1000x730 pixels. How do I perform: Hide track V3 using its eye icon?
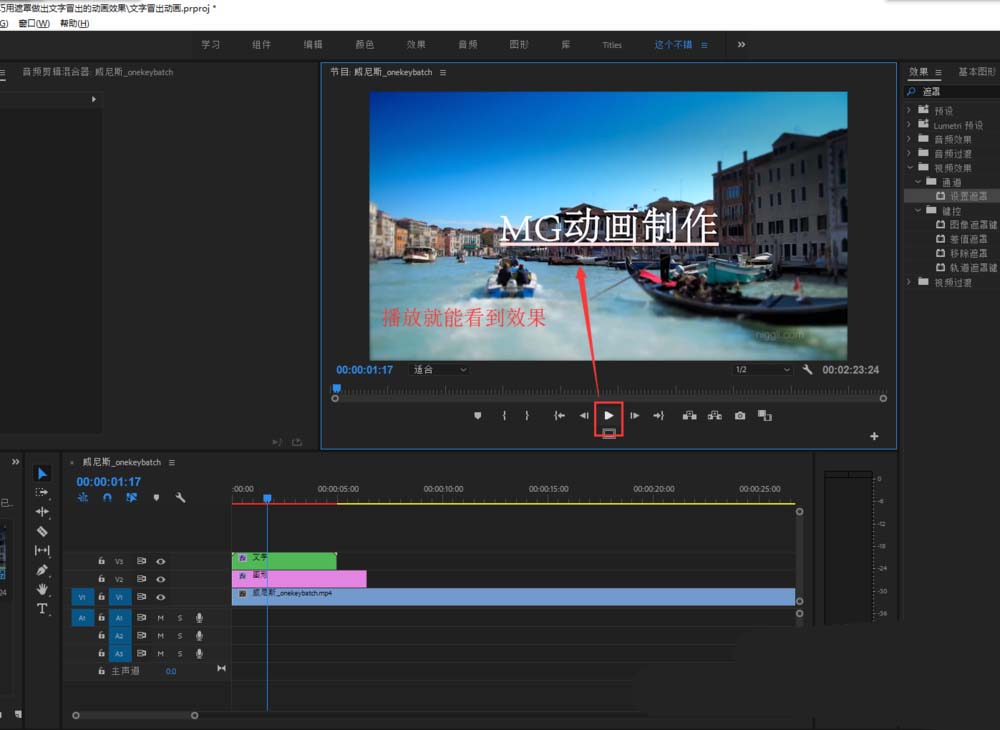[160, 561]
